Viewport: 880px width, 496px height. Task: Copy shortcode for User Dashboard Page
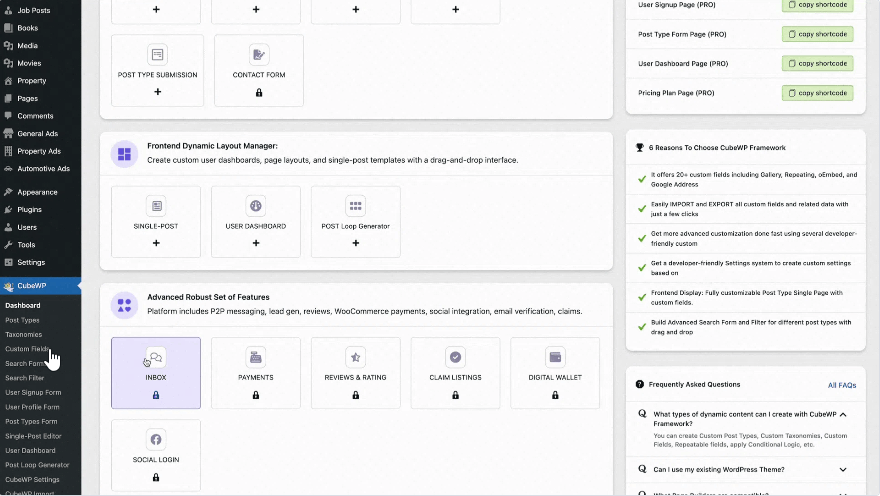[817, 63]
